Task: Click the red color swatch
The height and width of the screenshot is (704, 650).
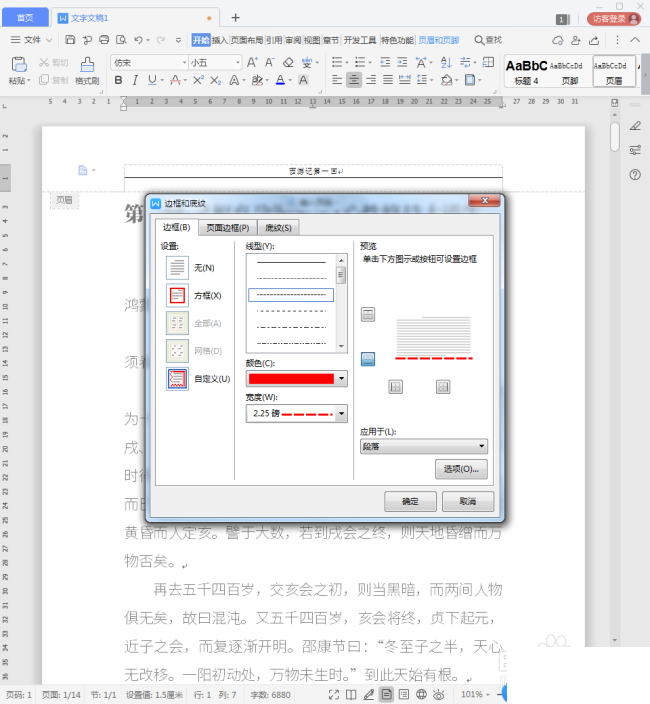Action: (291, 379)
